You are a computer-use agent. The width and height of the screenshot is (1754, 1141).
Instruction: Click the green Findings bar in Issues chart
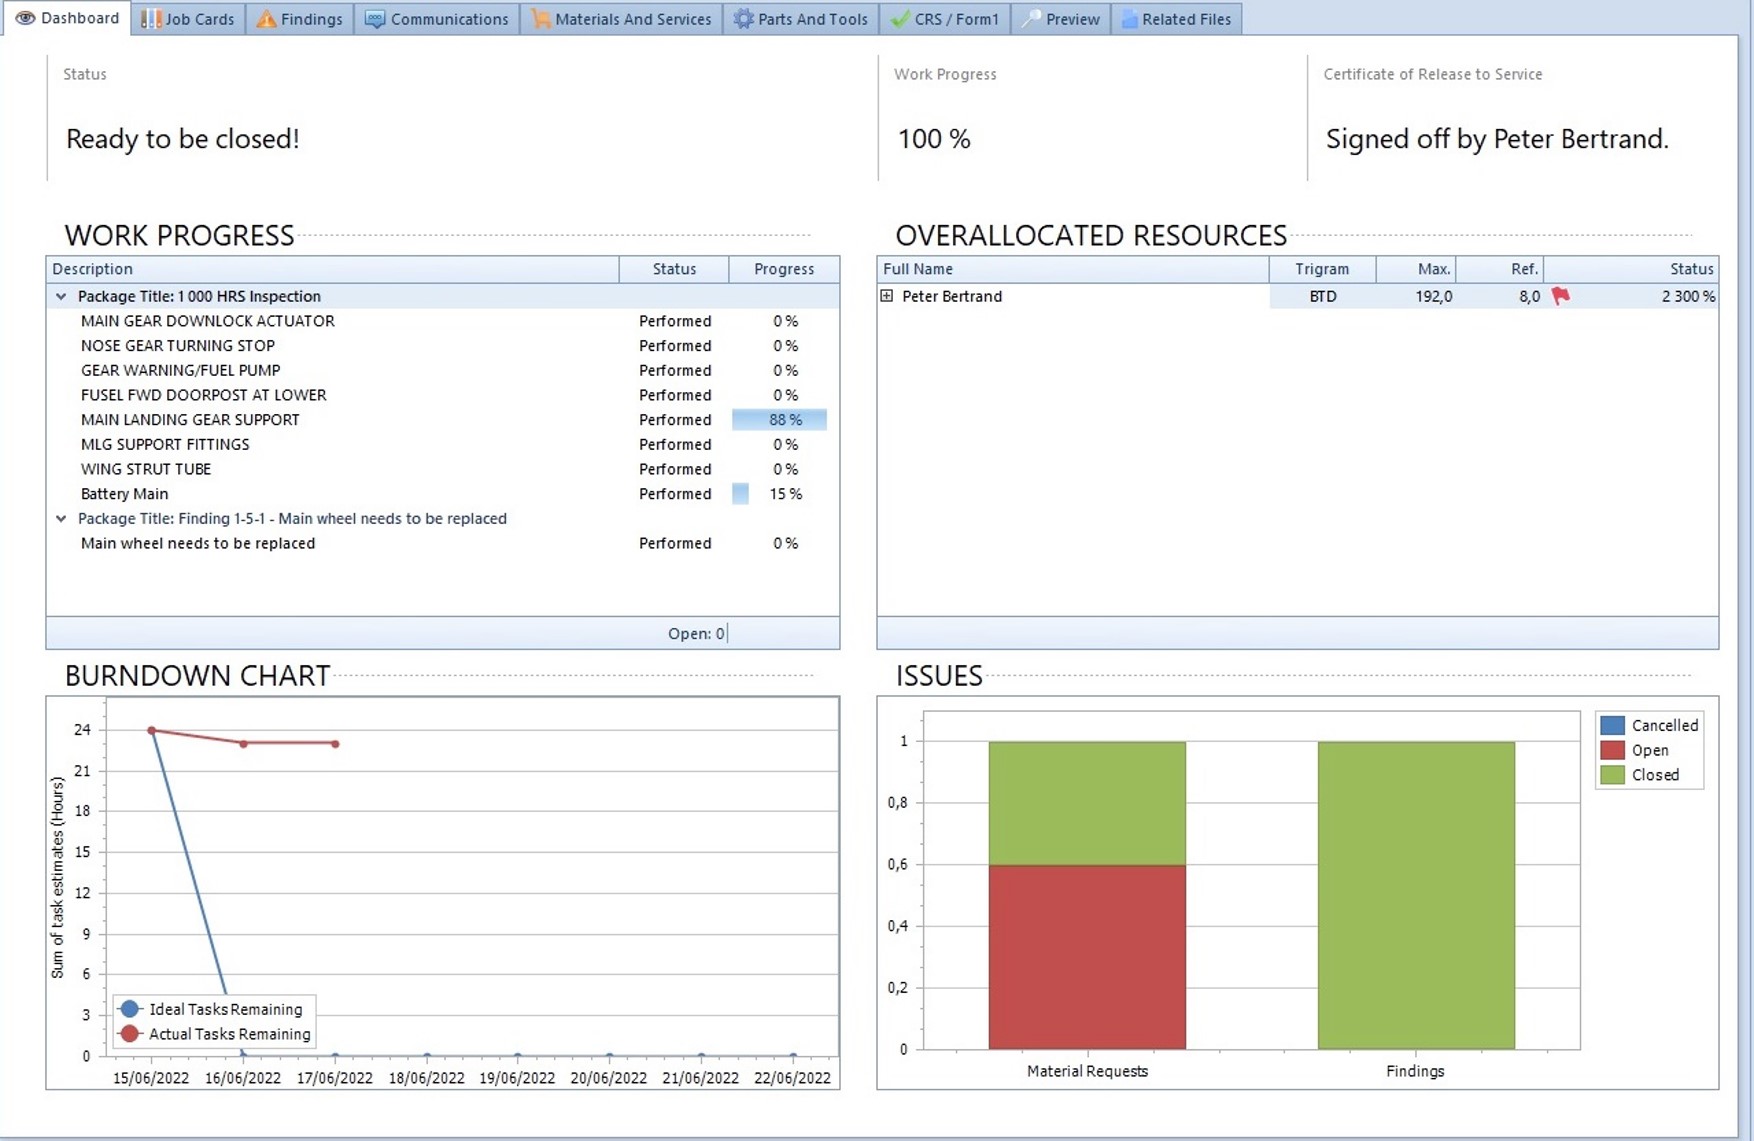pos(1415,895)
